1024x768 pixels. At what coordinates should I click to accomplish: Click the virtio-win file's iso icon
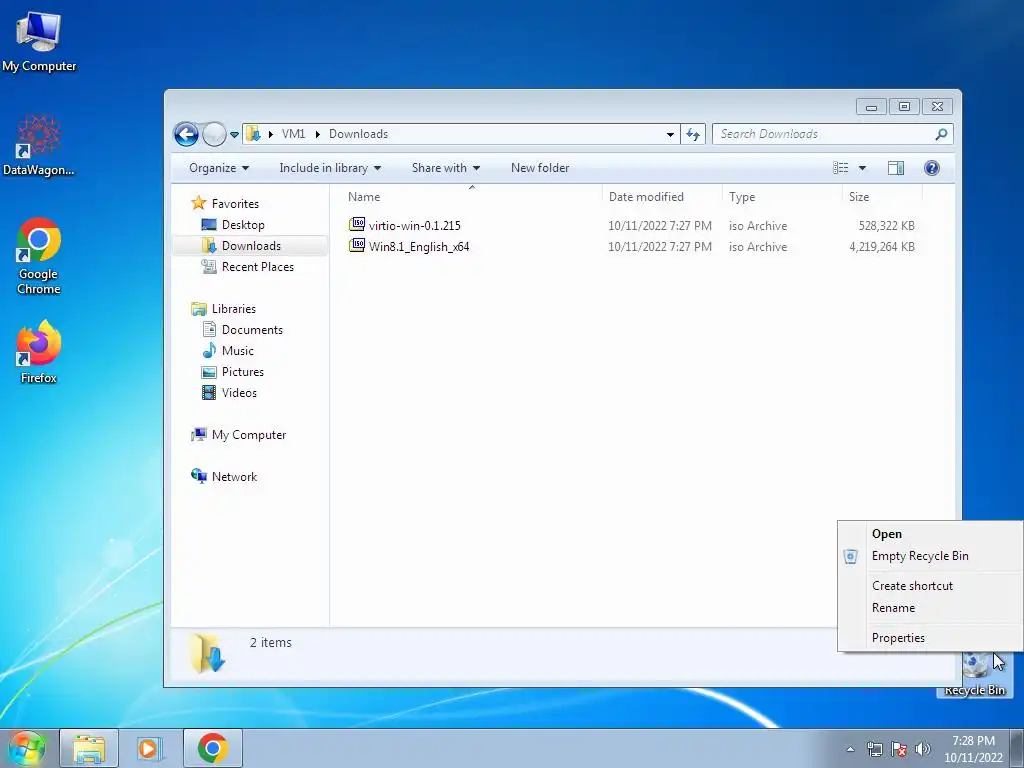(357, 225)
